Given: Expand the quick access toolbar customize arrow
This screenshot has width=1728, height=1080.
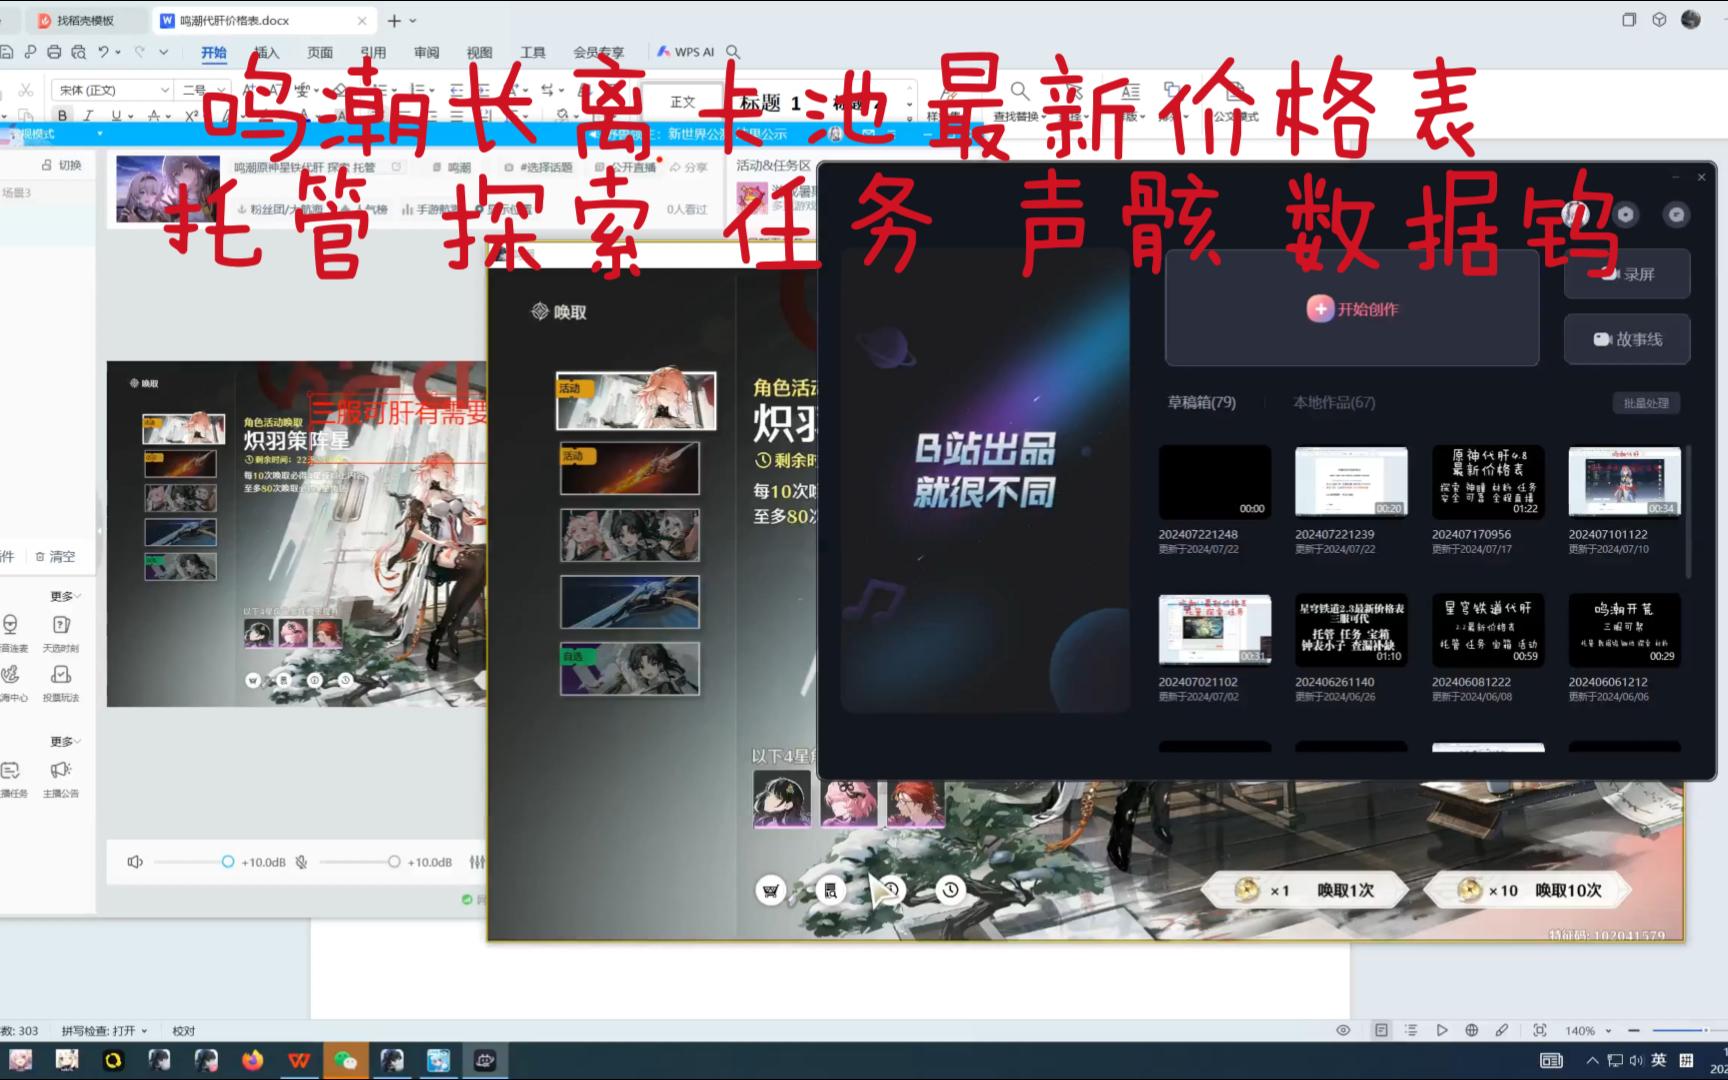Looking at the screenshot, I should (164, 52).
